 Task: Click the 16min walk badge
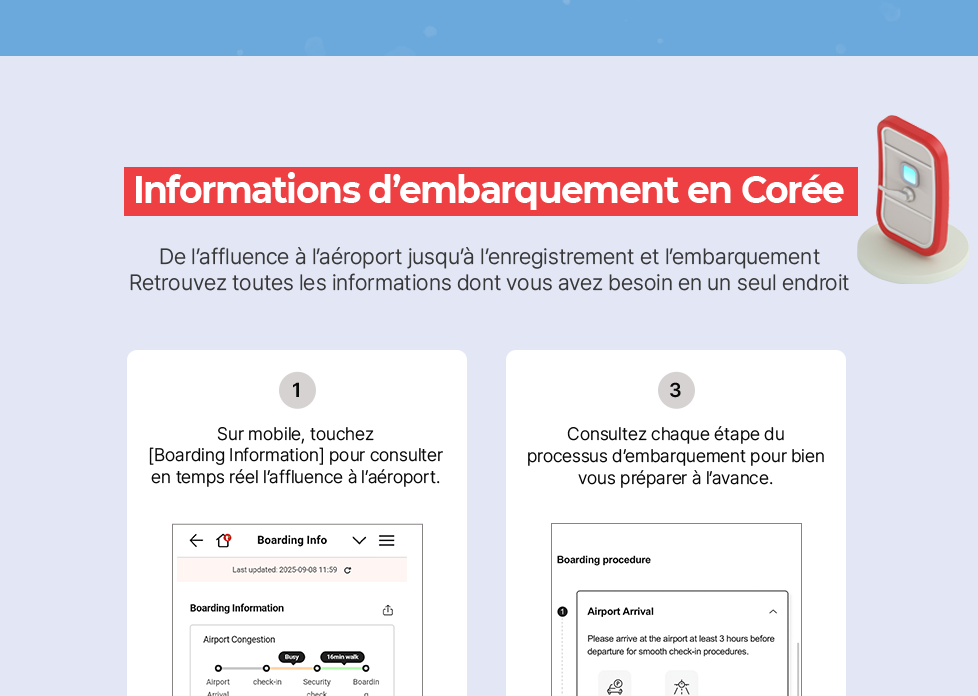(x=342, y=657)
